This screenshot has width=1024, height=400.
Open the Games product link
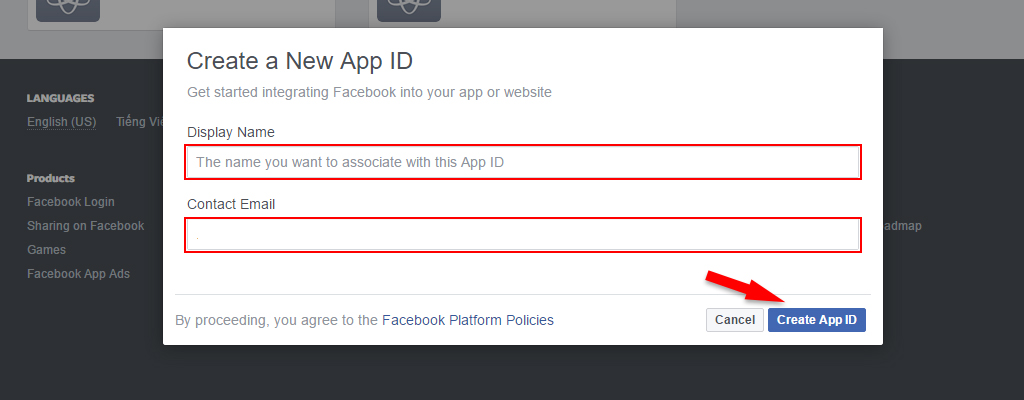[46, 250]
